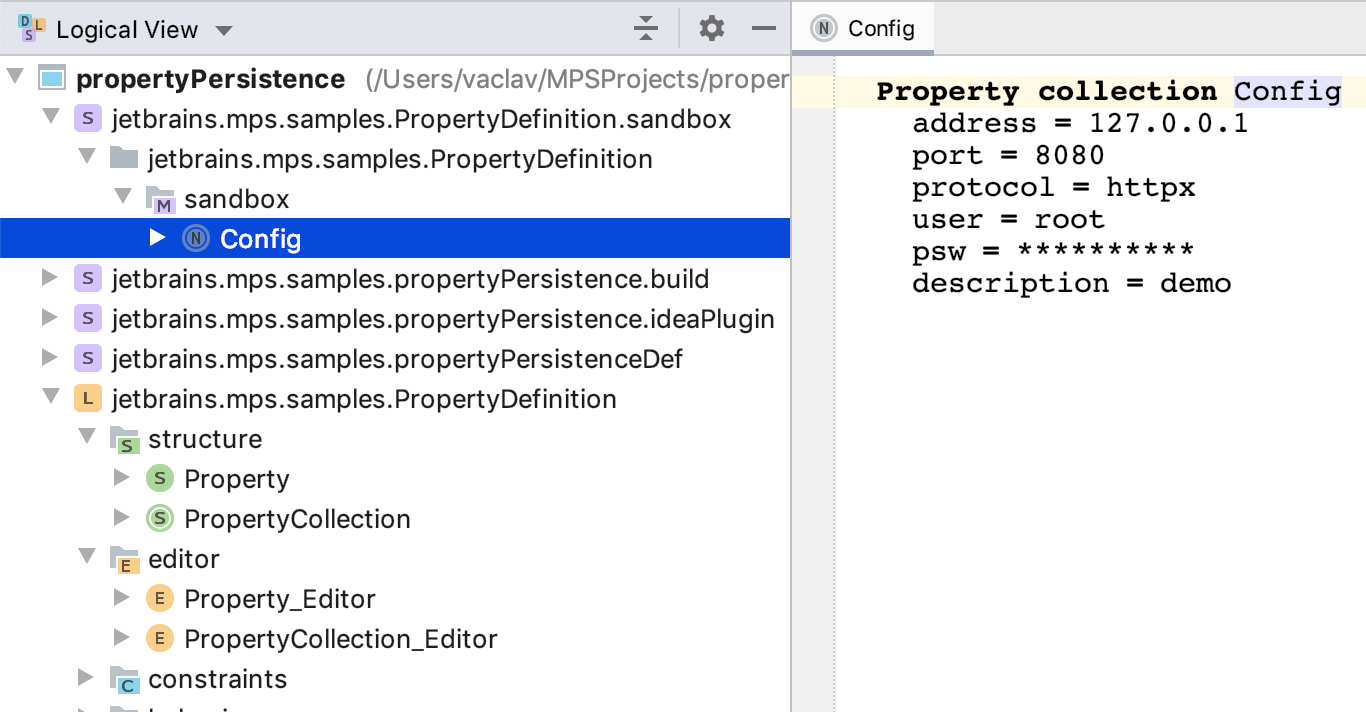Collapse the editor aspect folder

pos(86,558)
